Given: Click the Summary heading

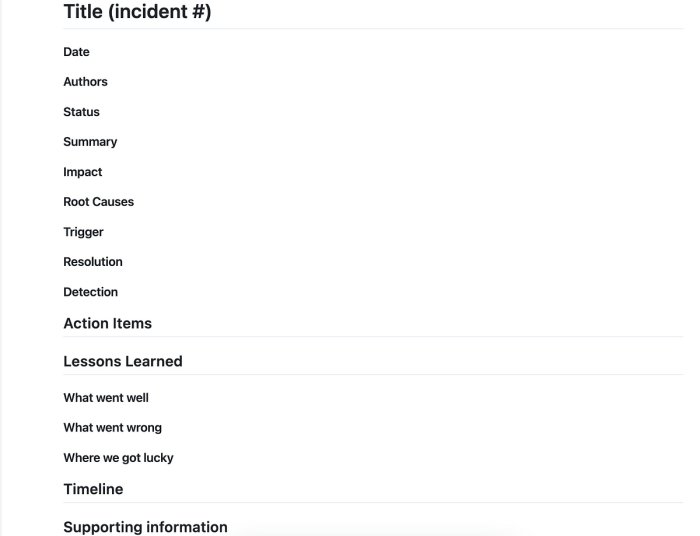Looking at the screenshot, I should tap(90, 142).
